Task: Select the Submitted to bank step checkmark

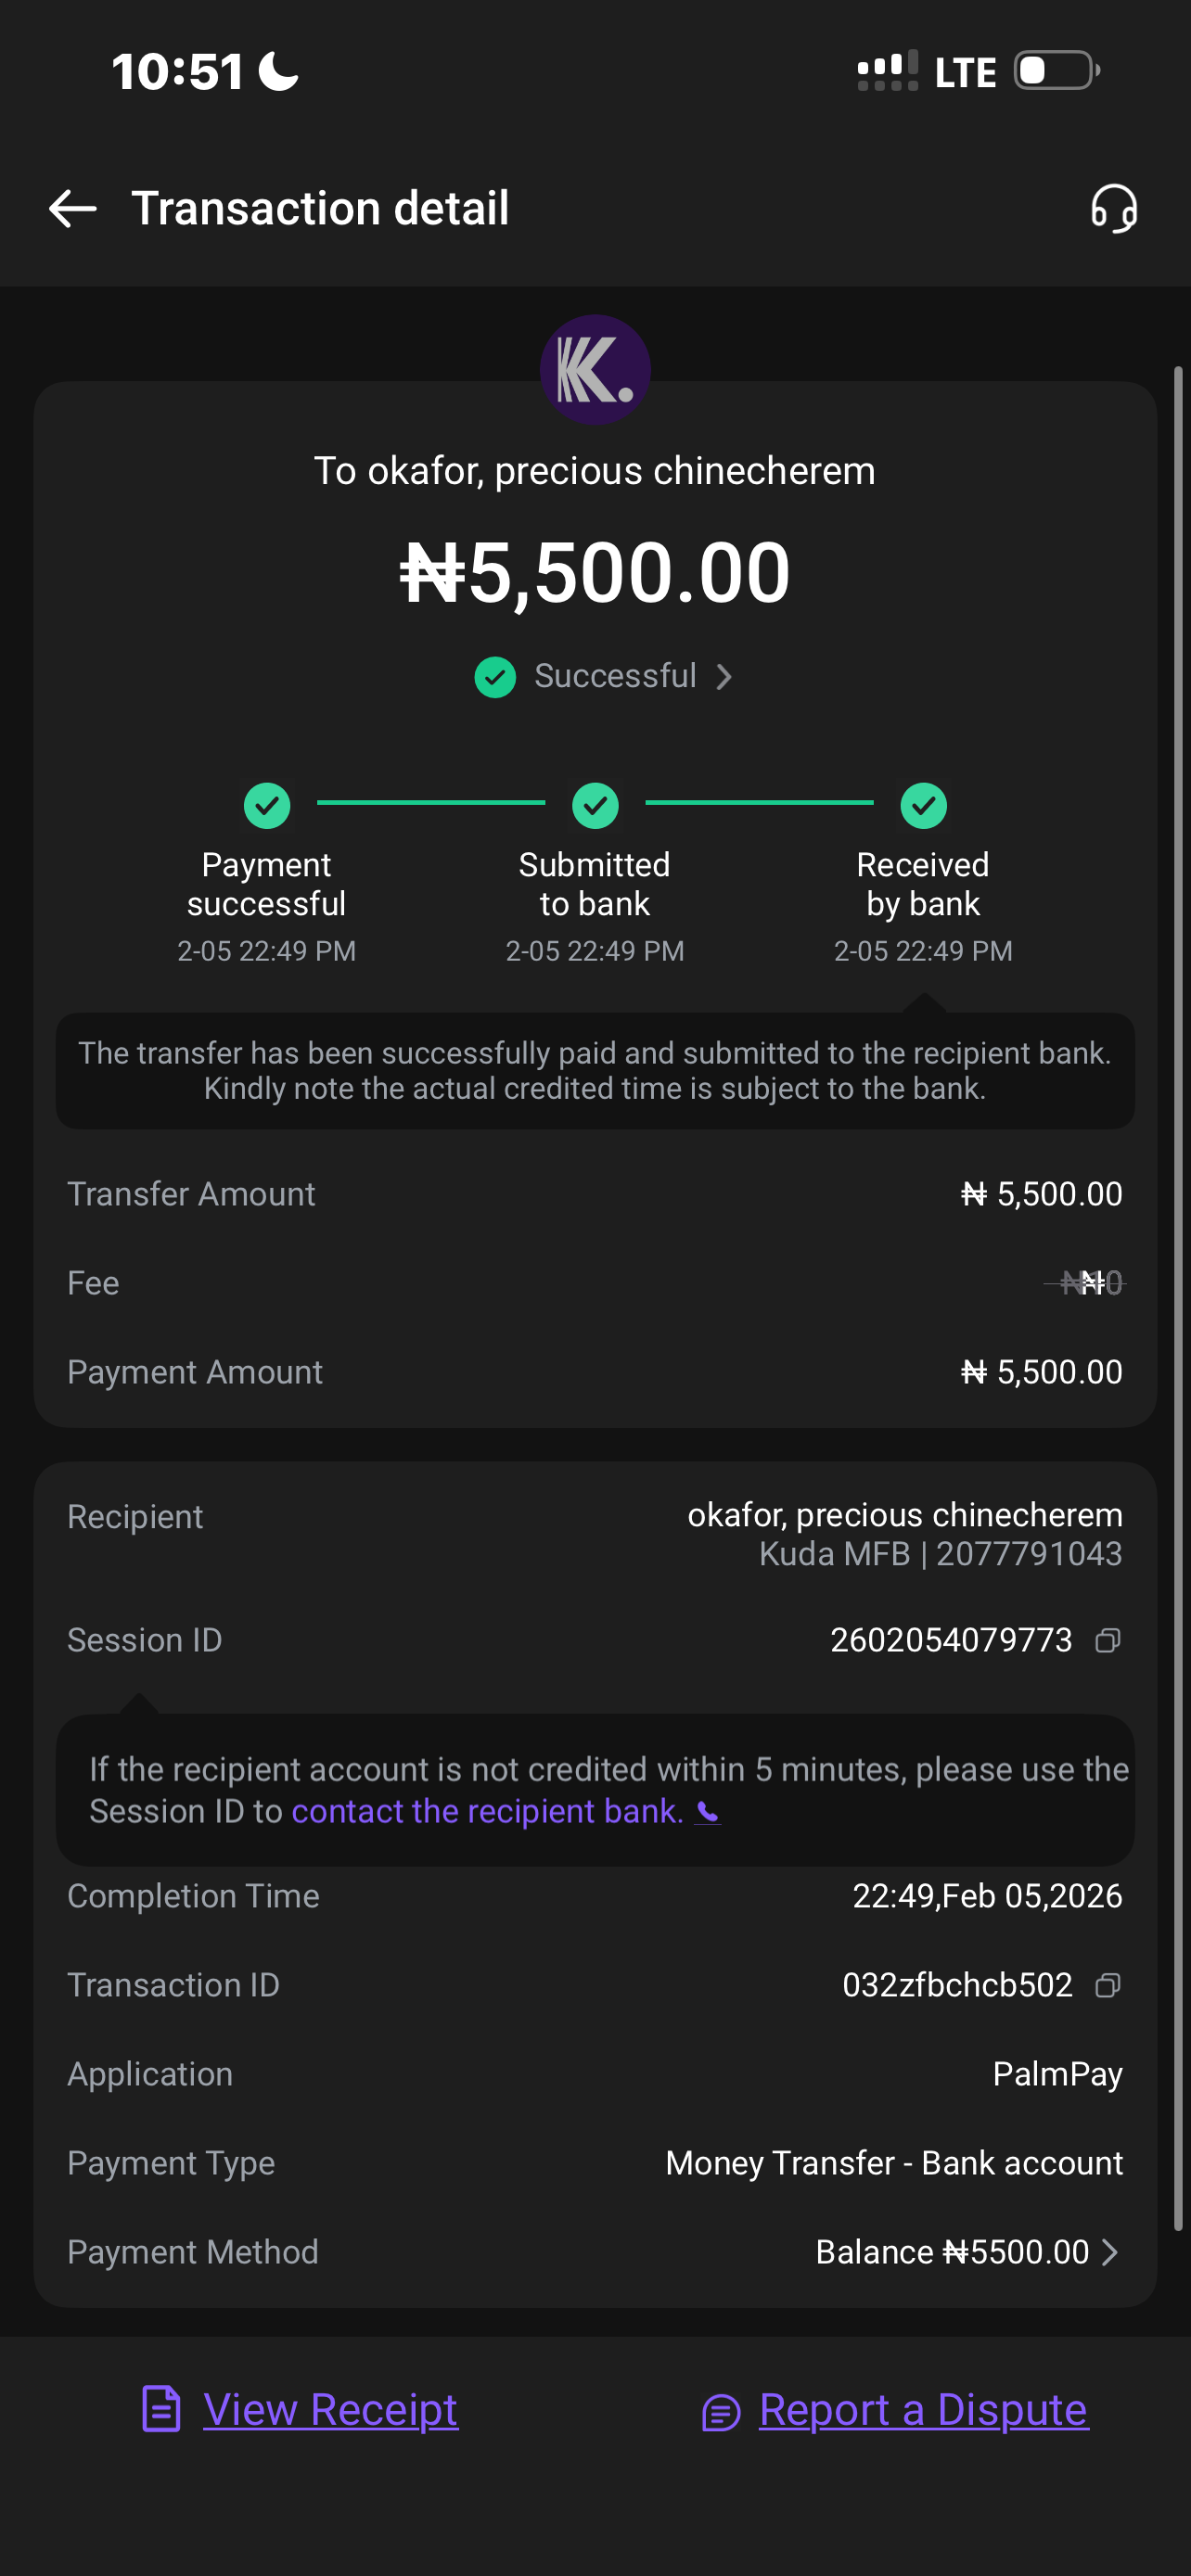Action: pyautogui.click(x=595, y=805)
